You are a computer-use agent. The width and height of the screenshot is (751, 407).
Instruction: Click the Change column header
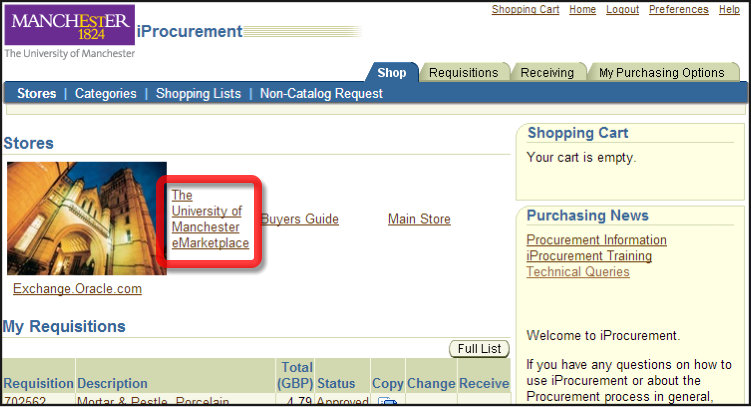click(x=431, y=384)
